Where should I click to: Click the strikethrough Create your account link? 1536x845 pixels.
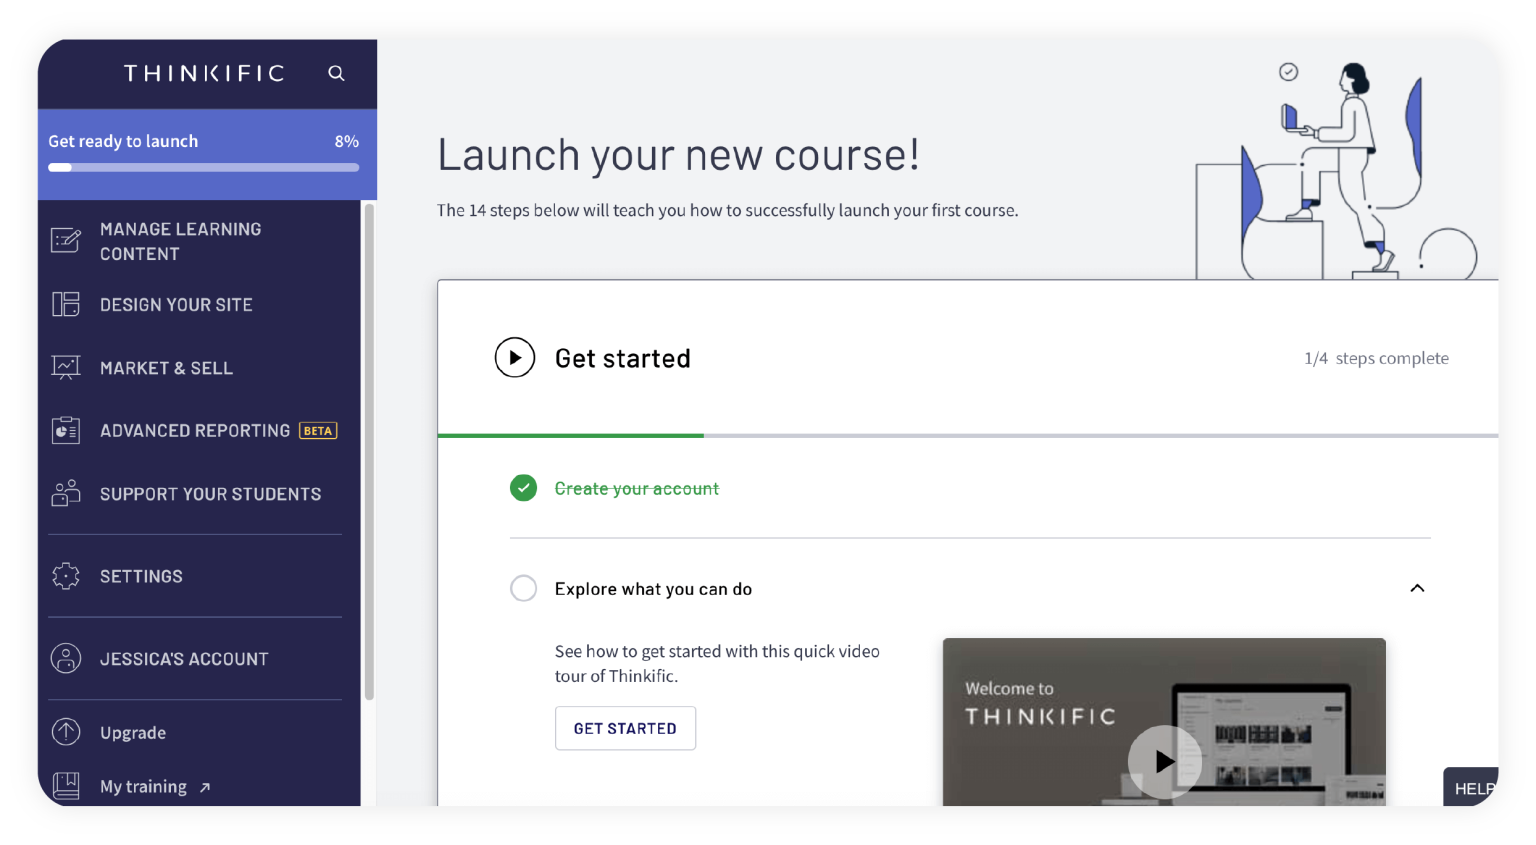pos(637,488)
